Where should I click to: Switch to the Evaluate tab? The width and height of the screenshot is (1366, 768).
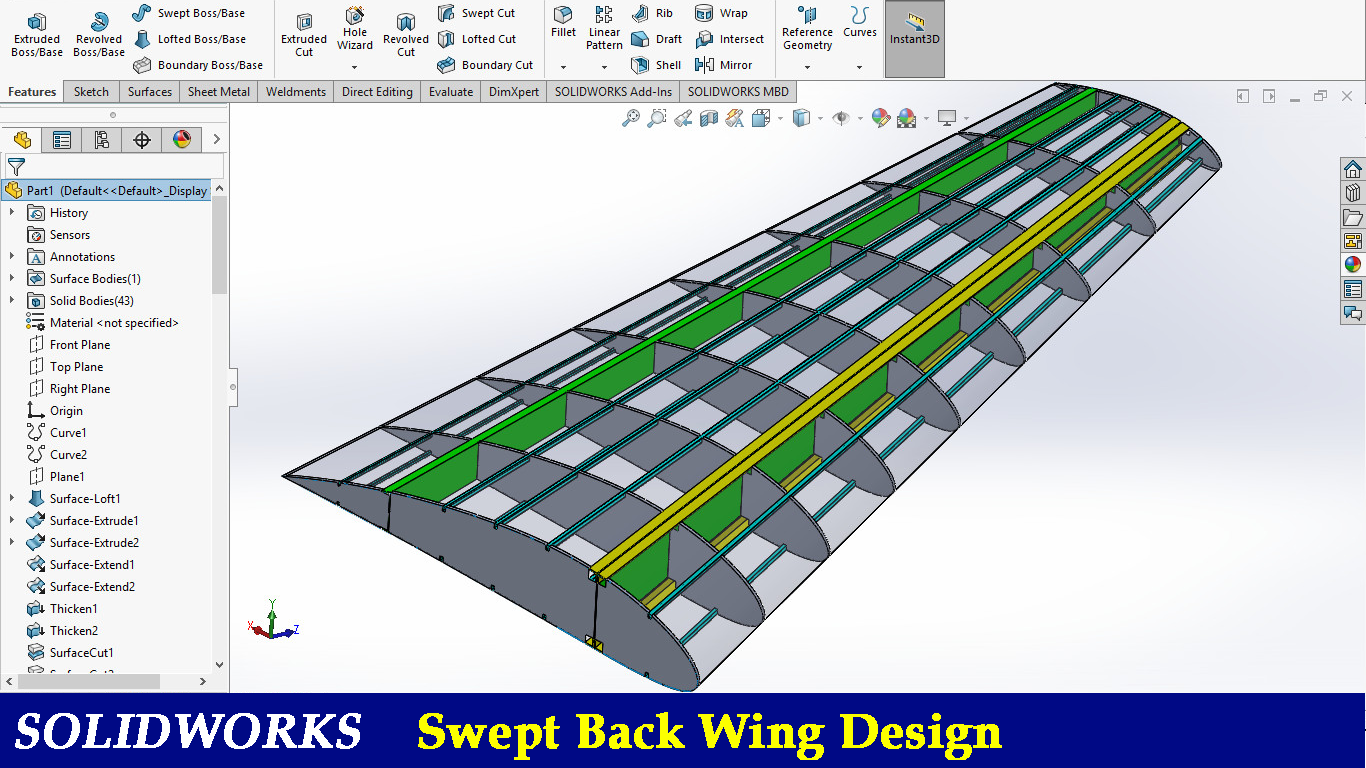(451, 92)
